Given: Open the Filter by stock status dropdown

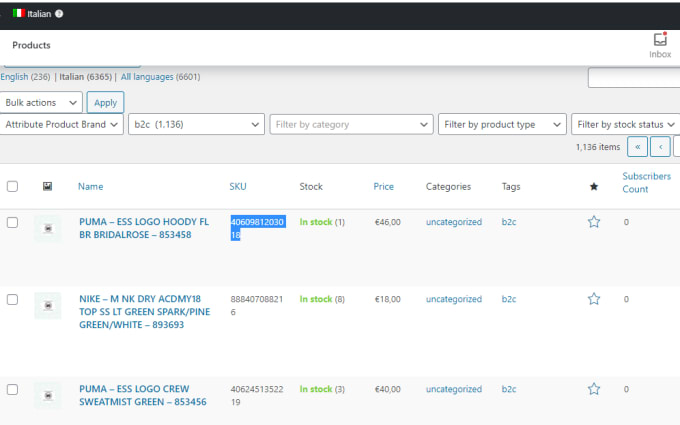Looking at the screenshot, I should tap(626, 124).
